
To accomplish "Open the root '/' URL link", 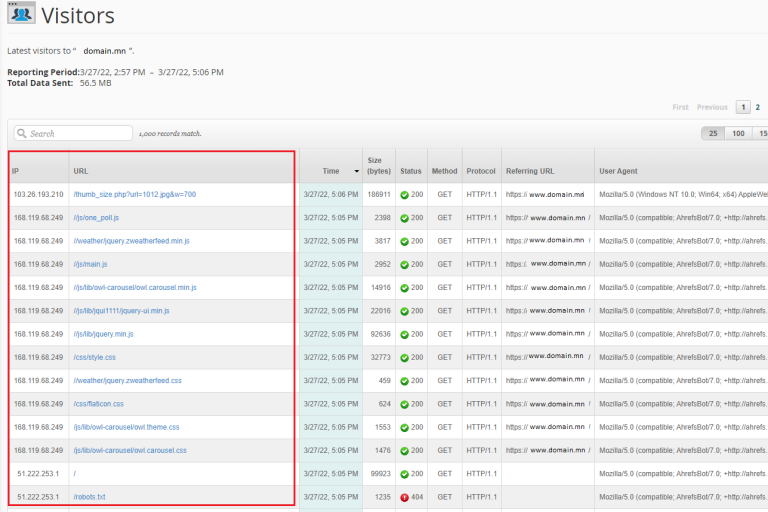I will (74, 474).
